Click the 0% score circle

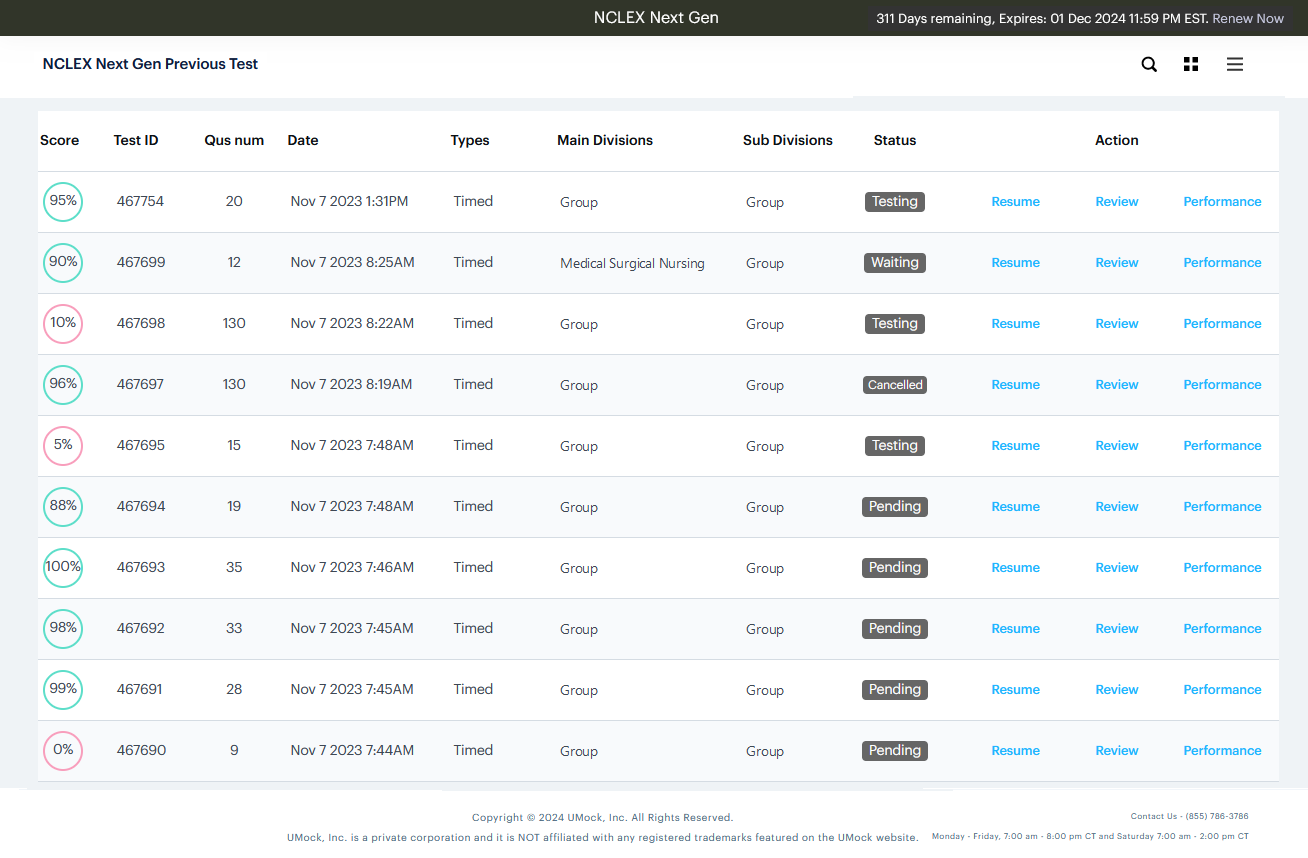(63, 750)
